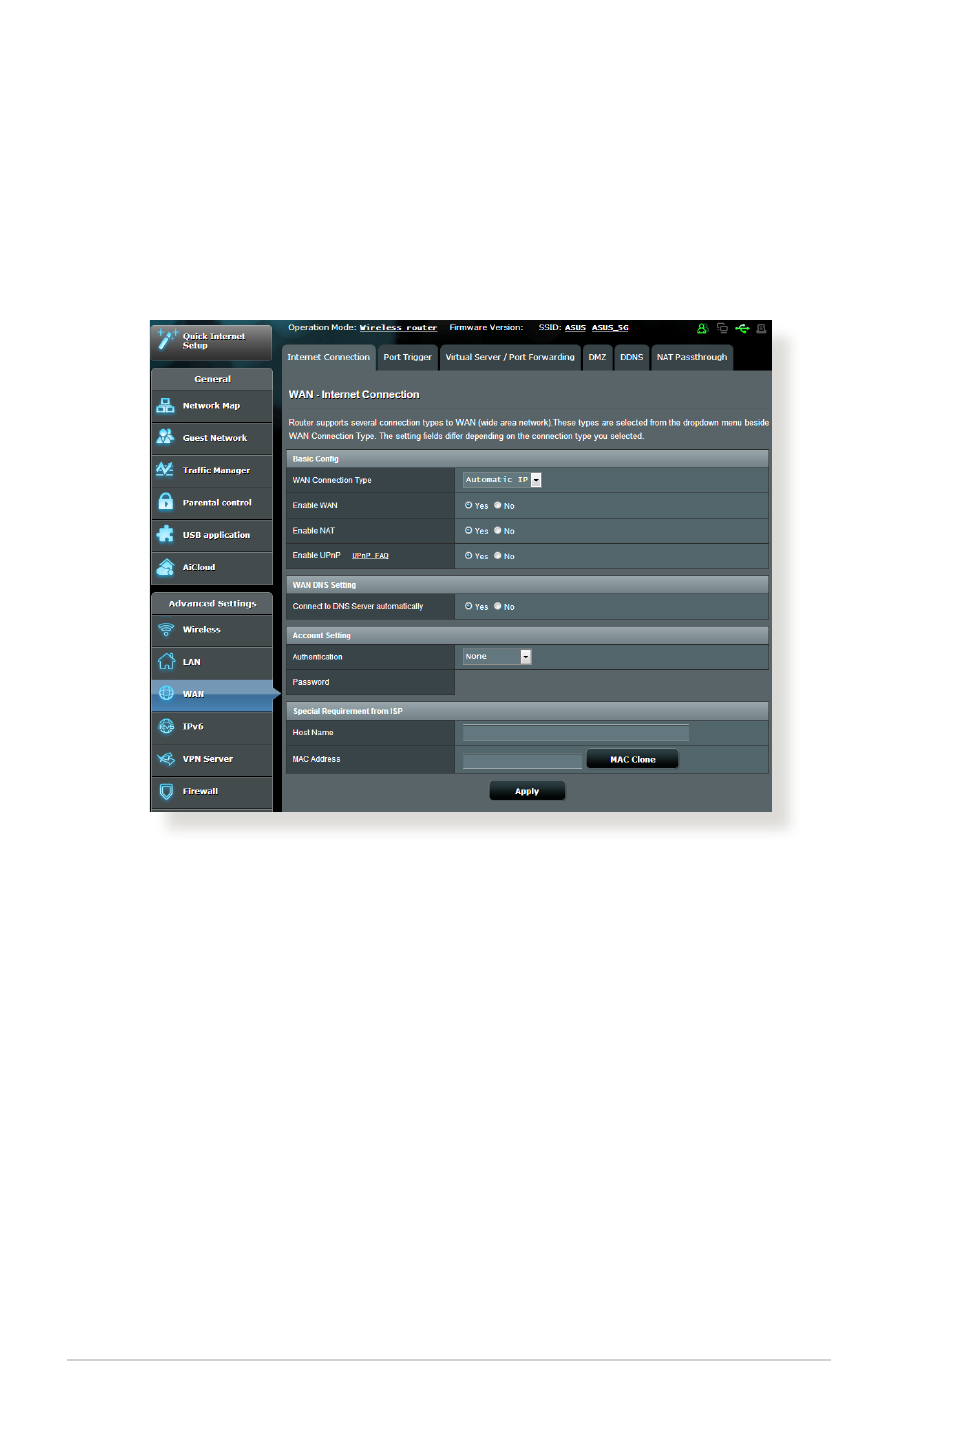Image resolution: width=954 pixels, height=1437 pixels.
Task: Click the IPv6 globe icon
Action: pyautogui.click(x=166, y=726)
